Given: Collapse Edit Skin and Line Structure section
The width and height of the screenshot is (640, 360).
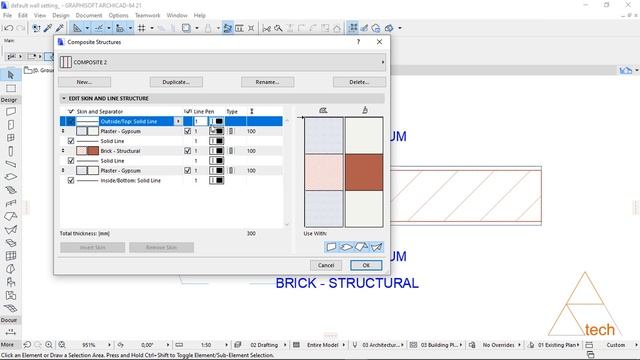Looking at the screenshot, I should pos(64,98).
